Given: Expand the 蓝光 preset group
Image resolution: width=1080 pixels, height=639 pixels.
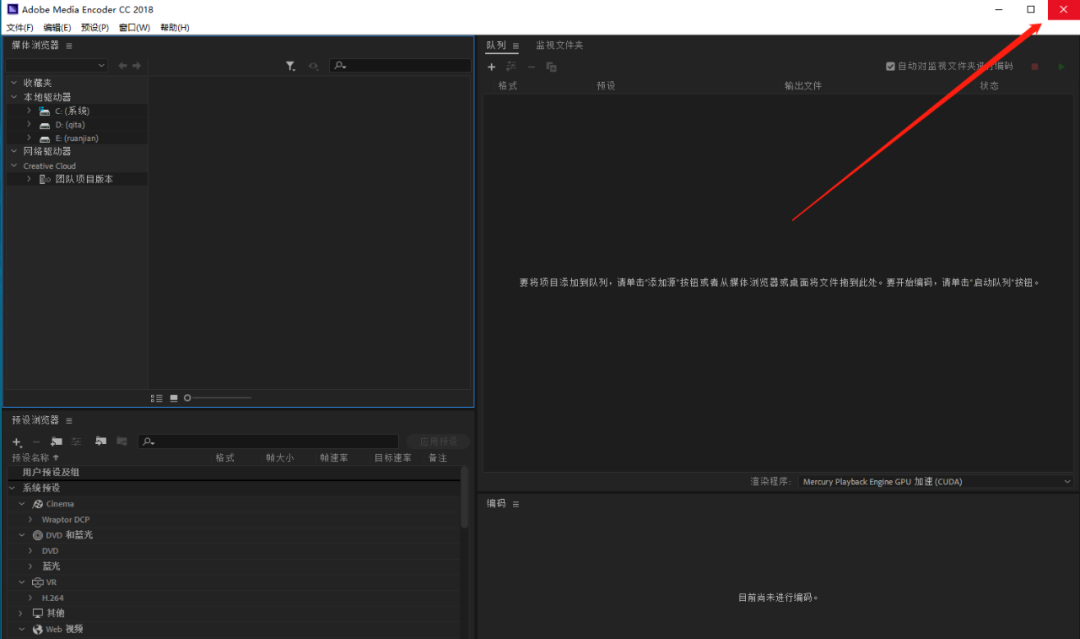Looking at the screenshot, I should click(30, 566).
